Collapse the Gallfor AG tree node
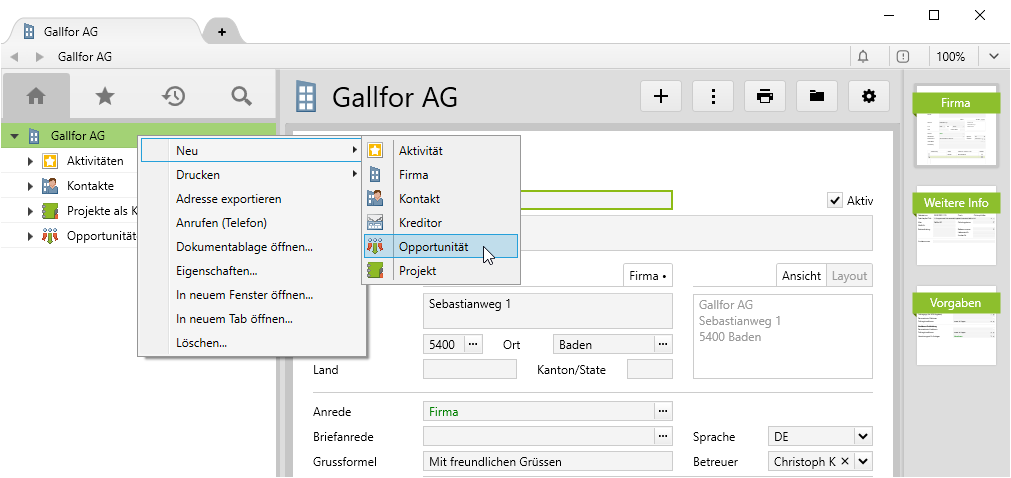This screenshot has width=1011, height=478. coord(15,136)
